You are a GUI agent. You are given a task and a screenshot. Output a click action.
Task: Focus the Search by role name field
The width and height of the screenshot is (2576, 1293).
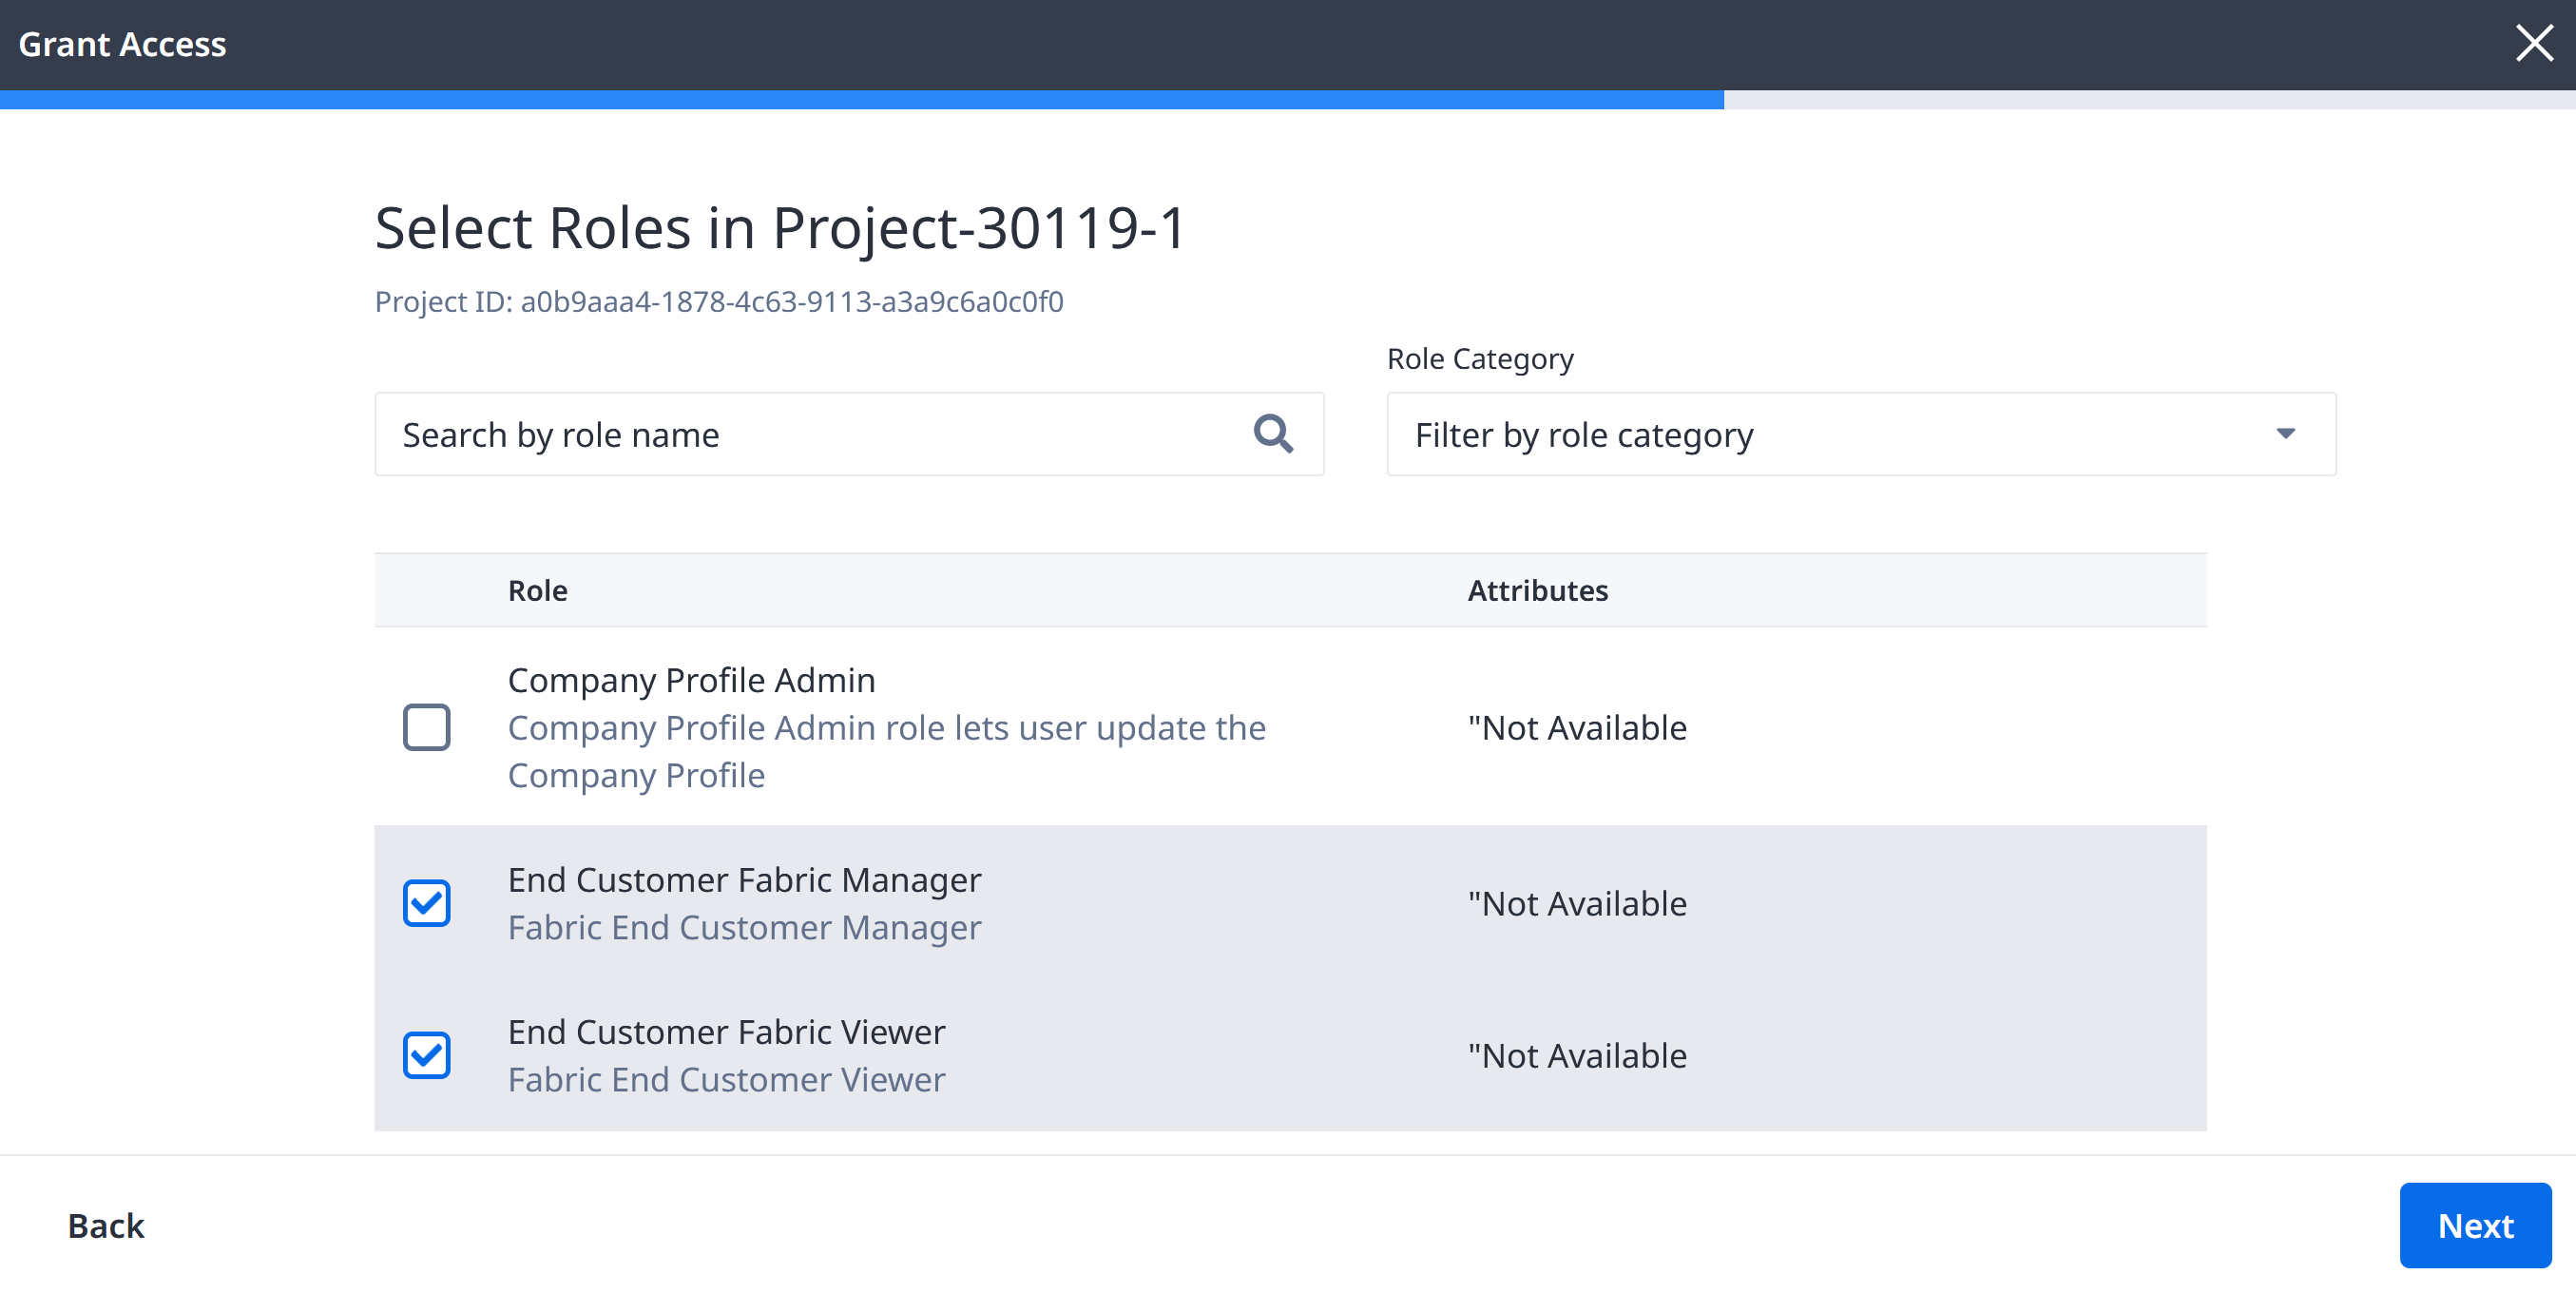(849, 434)
